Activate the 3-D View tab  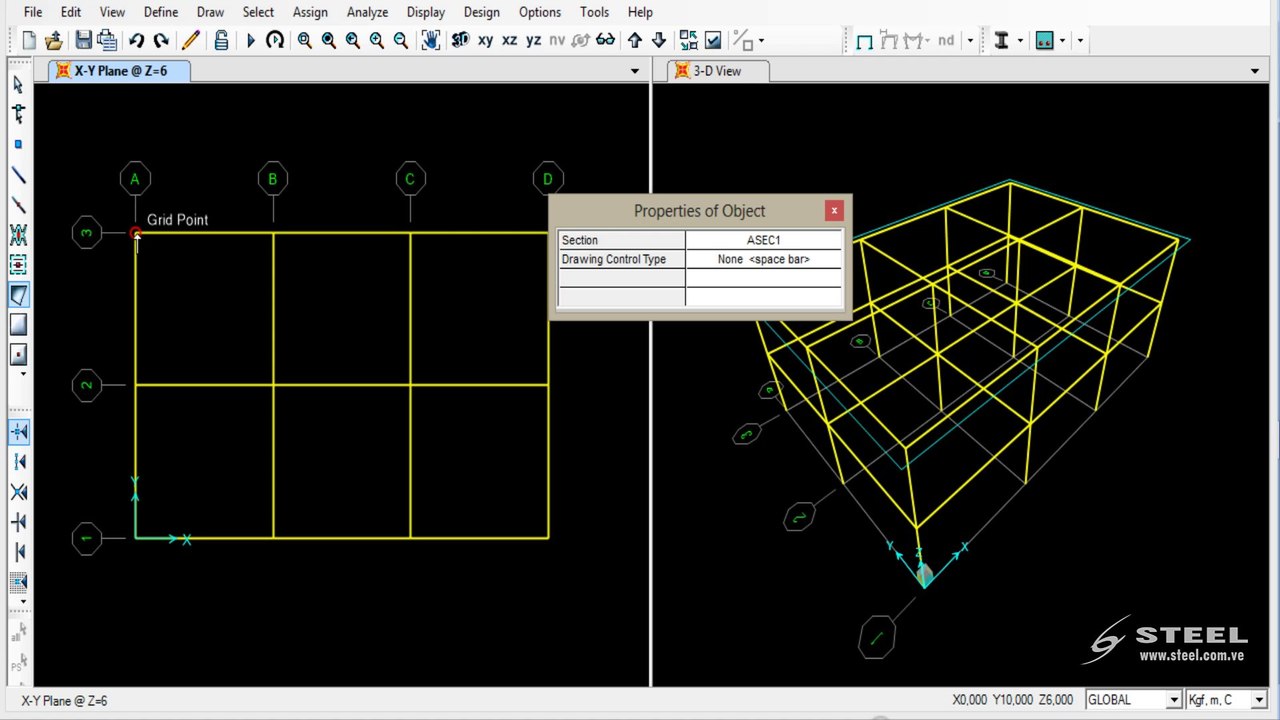click(716, 71)
